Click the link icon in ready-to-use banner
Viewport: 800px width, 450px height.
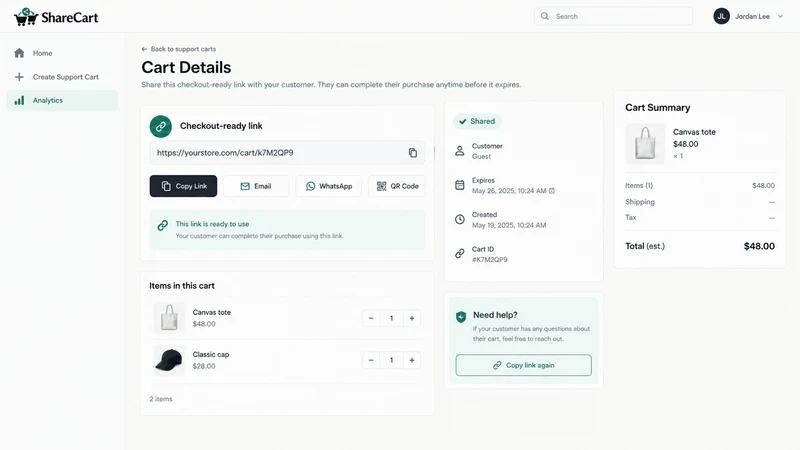click(163, 225)
